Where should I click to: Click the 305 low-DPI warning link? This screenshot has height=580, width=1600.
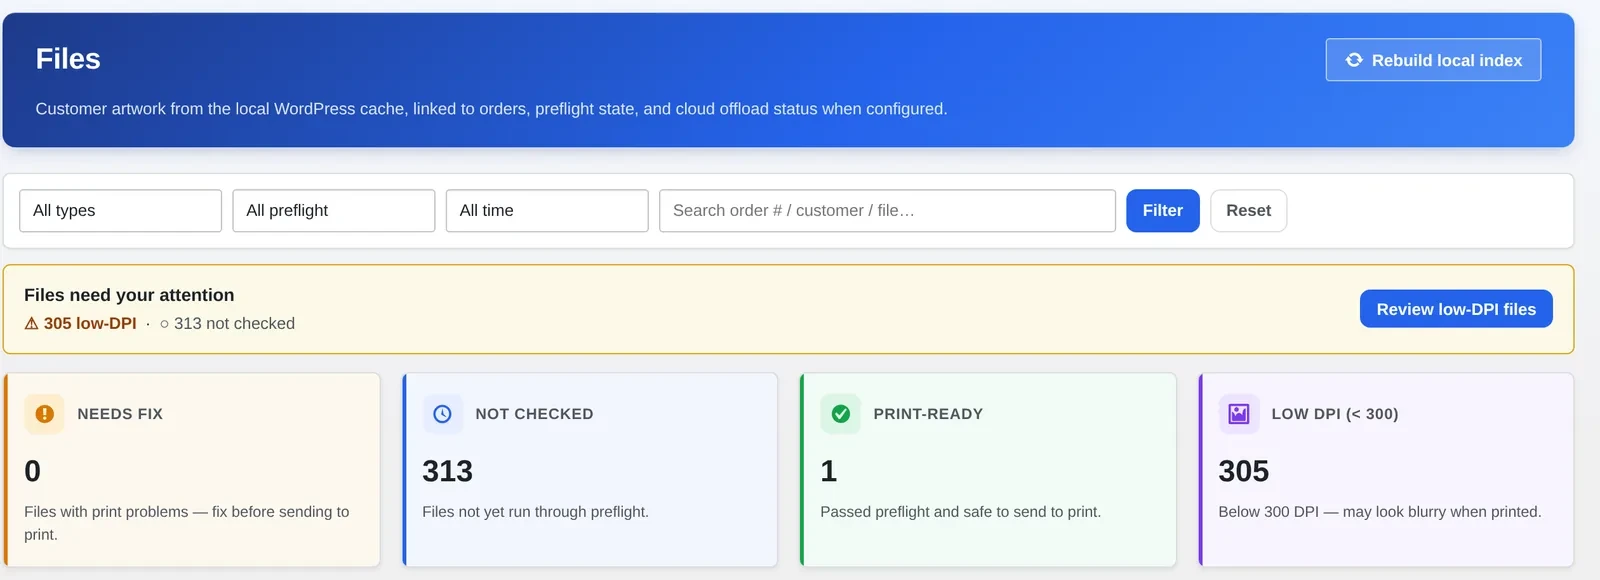[80, 324]
